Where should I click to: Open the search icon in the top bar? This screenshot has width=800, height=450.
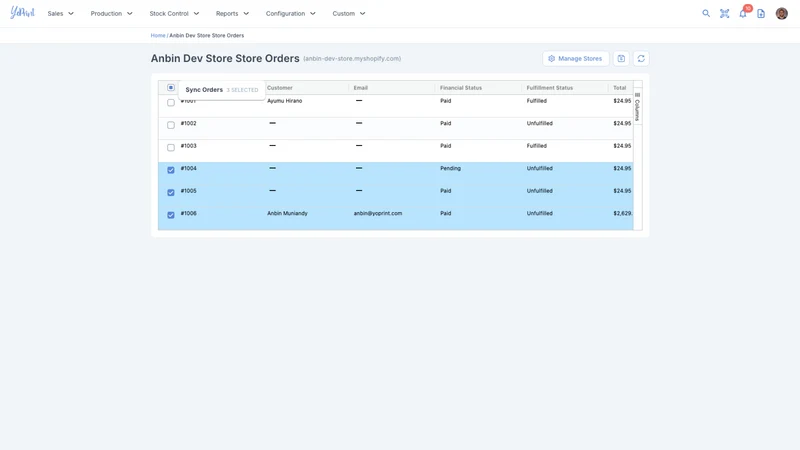[x=706, y=14]
